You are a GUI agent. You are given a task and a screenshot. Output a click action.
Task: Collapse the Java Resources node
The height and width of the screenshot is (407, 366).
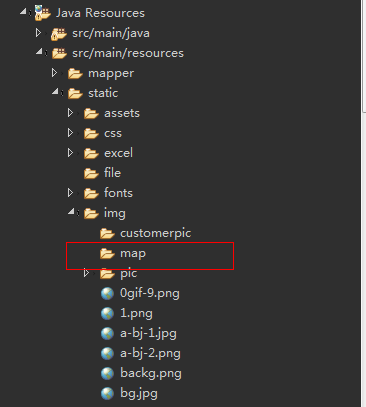click(x=23, y=12)
